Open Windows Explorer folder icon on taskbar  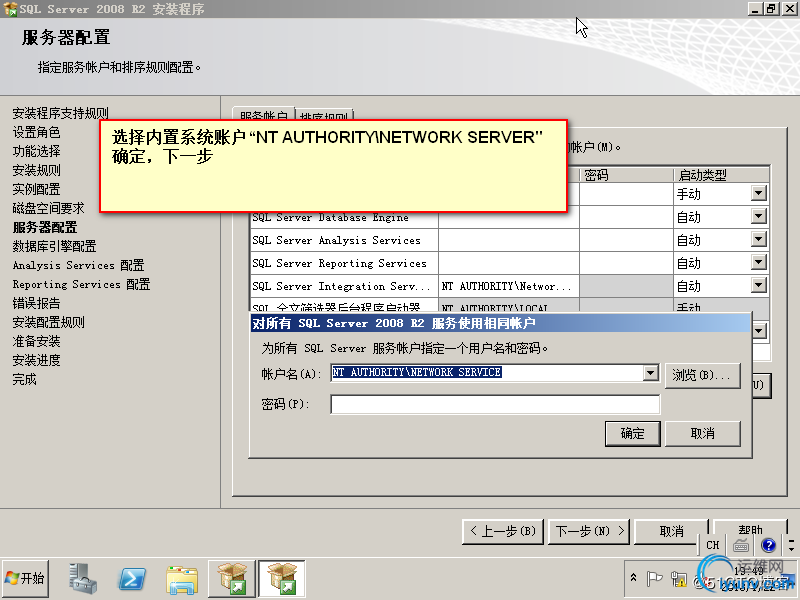[x=182, y=579]
